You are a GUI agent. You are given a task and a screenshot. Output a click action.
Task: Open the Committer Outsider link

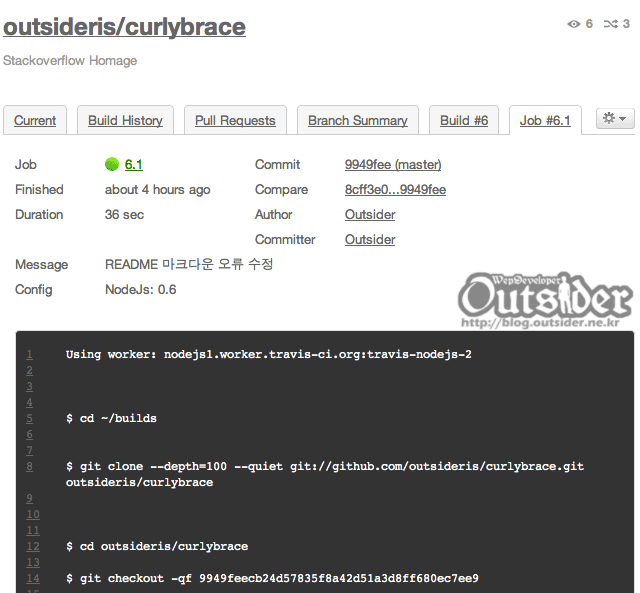(x=370, y=239)
